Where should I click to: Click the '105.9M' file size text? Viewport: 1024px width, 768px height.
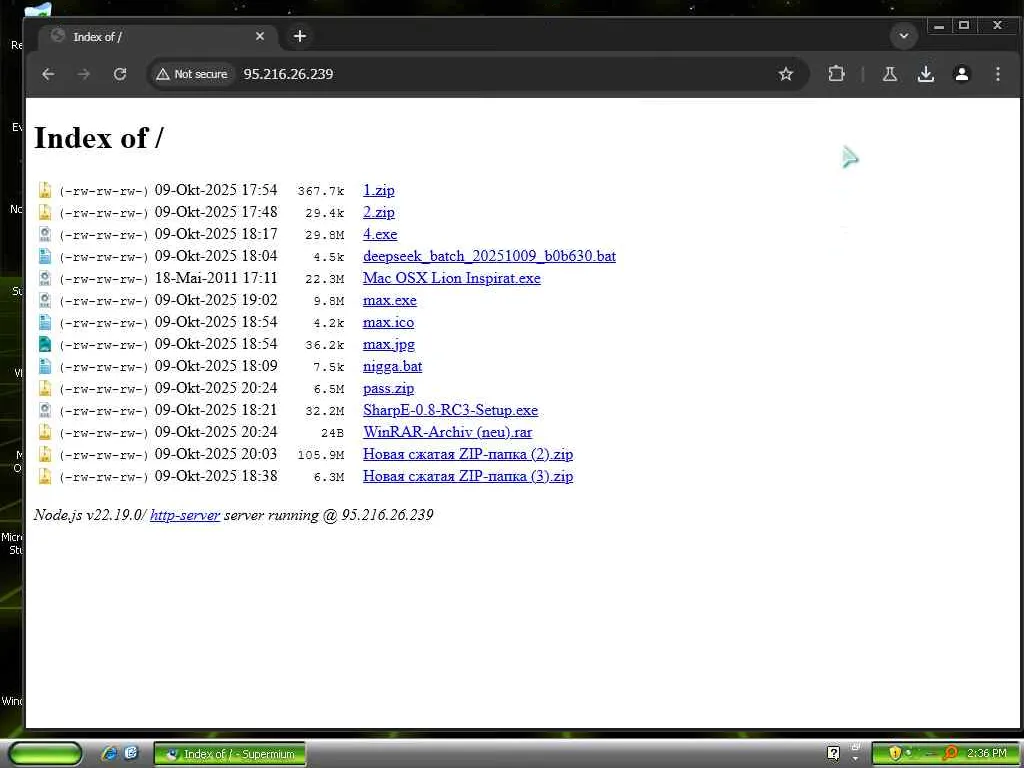point(321,455)
